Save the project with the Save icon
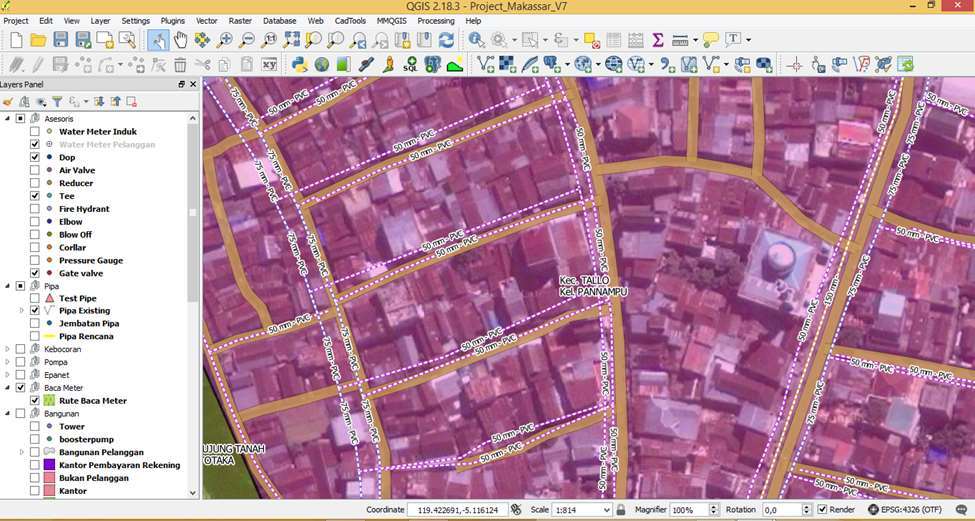Viewport: 975px width, 521px height. (x=60, y=40)
